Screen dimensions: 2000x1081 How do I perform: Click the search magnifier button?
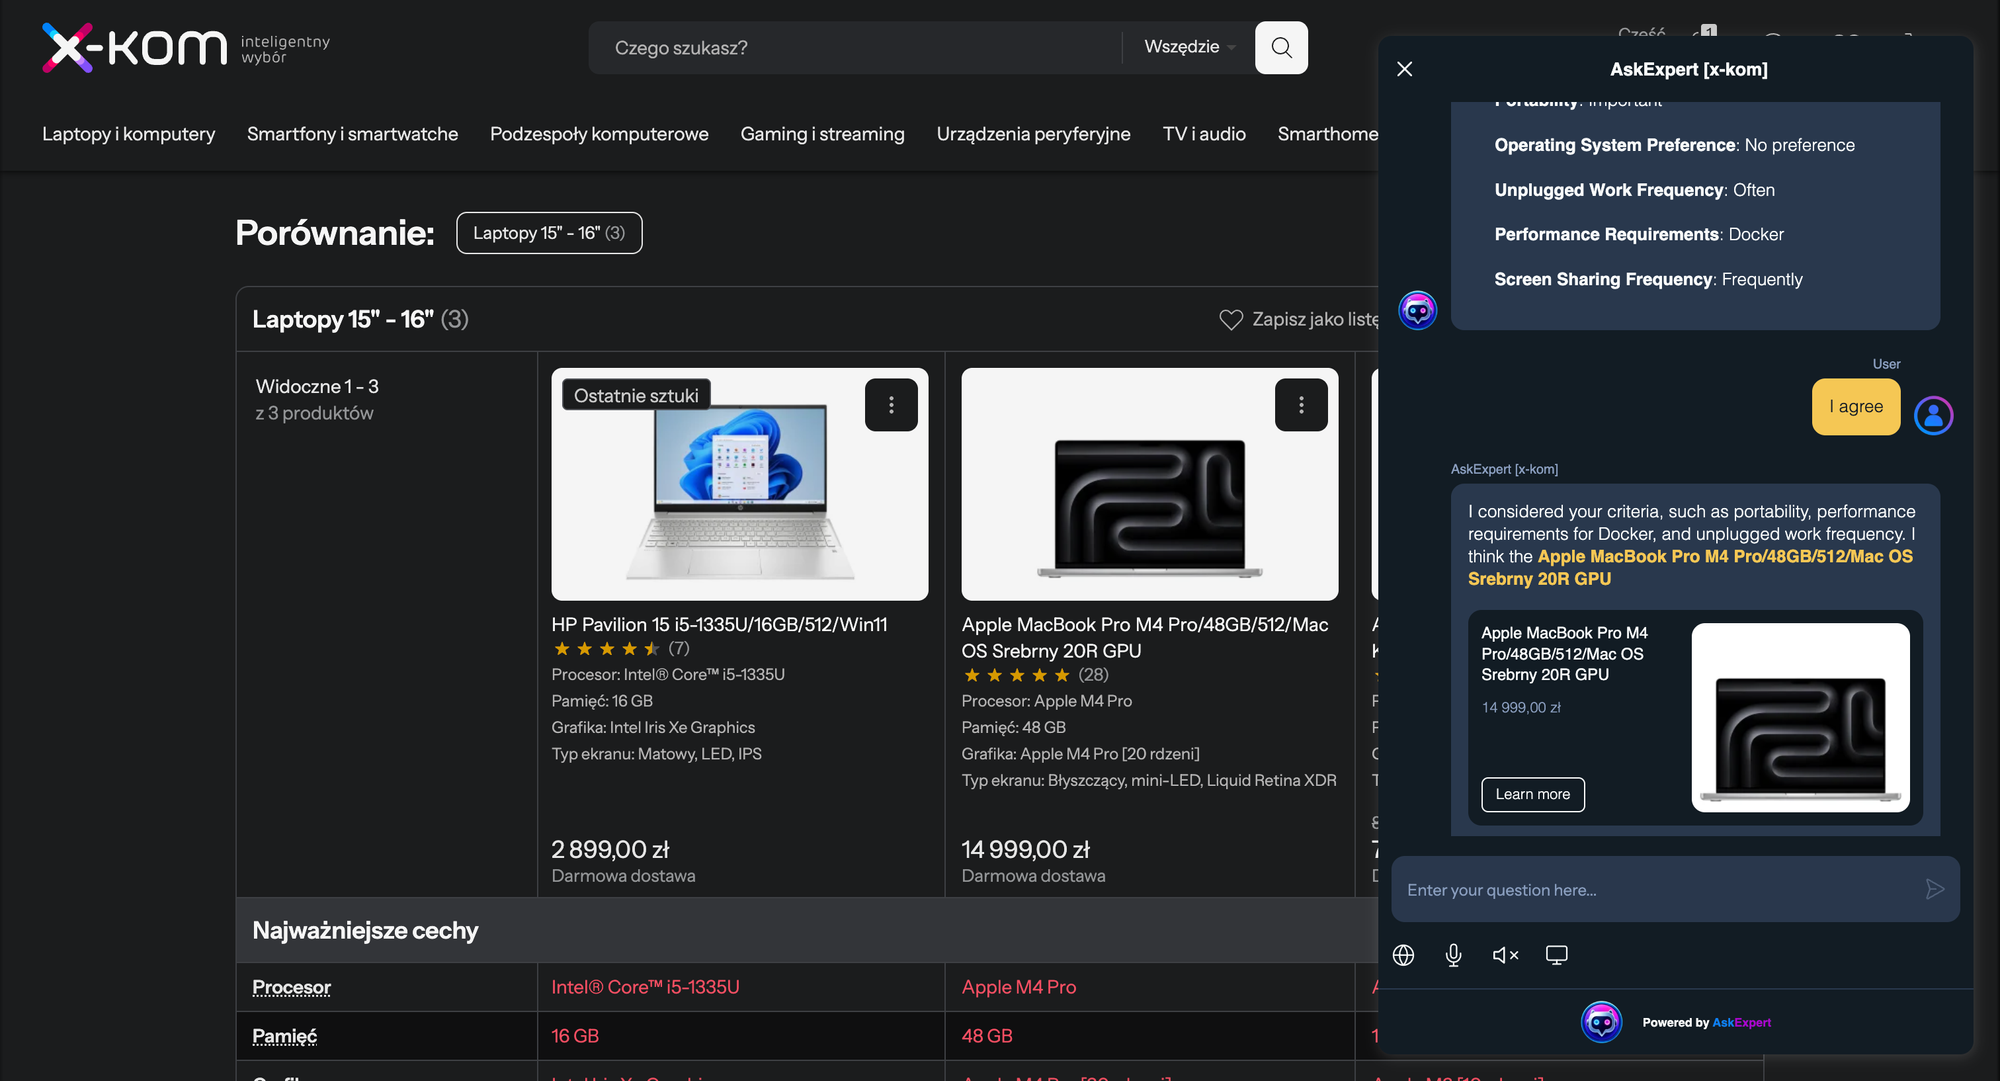[x=1281, y=47]
